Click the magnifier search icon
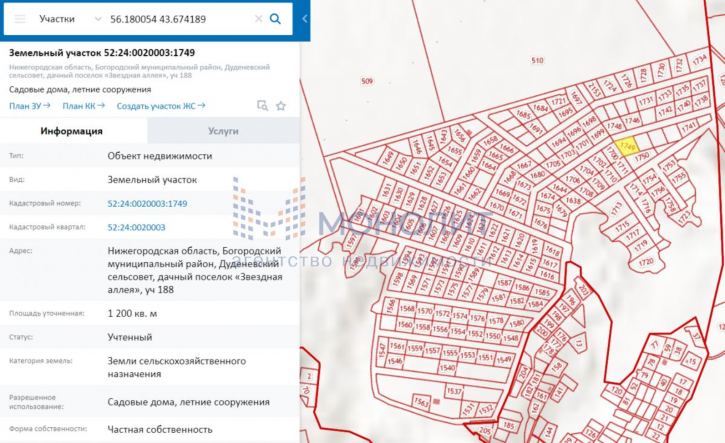The image size is (725, 443). [x=275, y=19]
